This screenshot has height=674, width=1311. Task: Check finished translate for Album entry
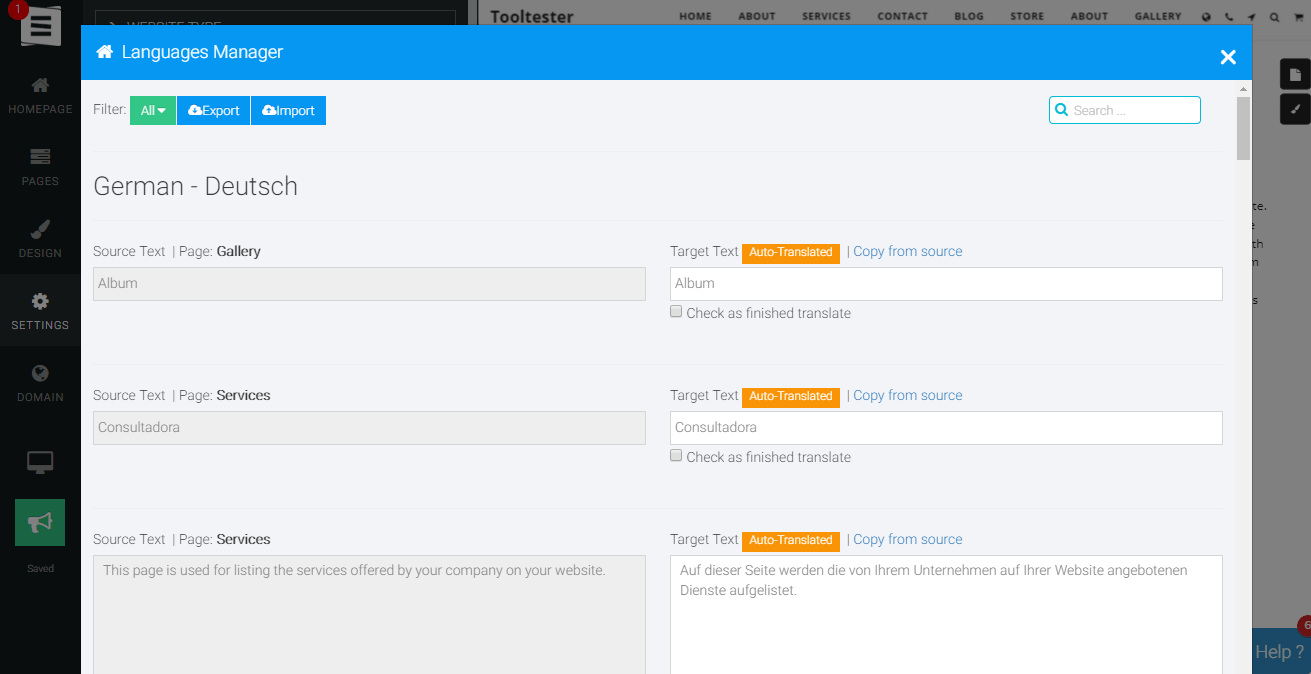[676, 312]
